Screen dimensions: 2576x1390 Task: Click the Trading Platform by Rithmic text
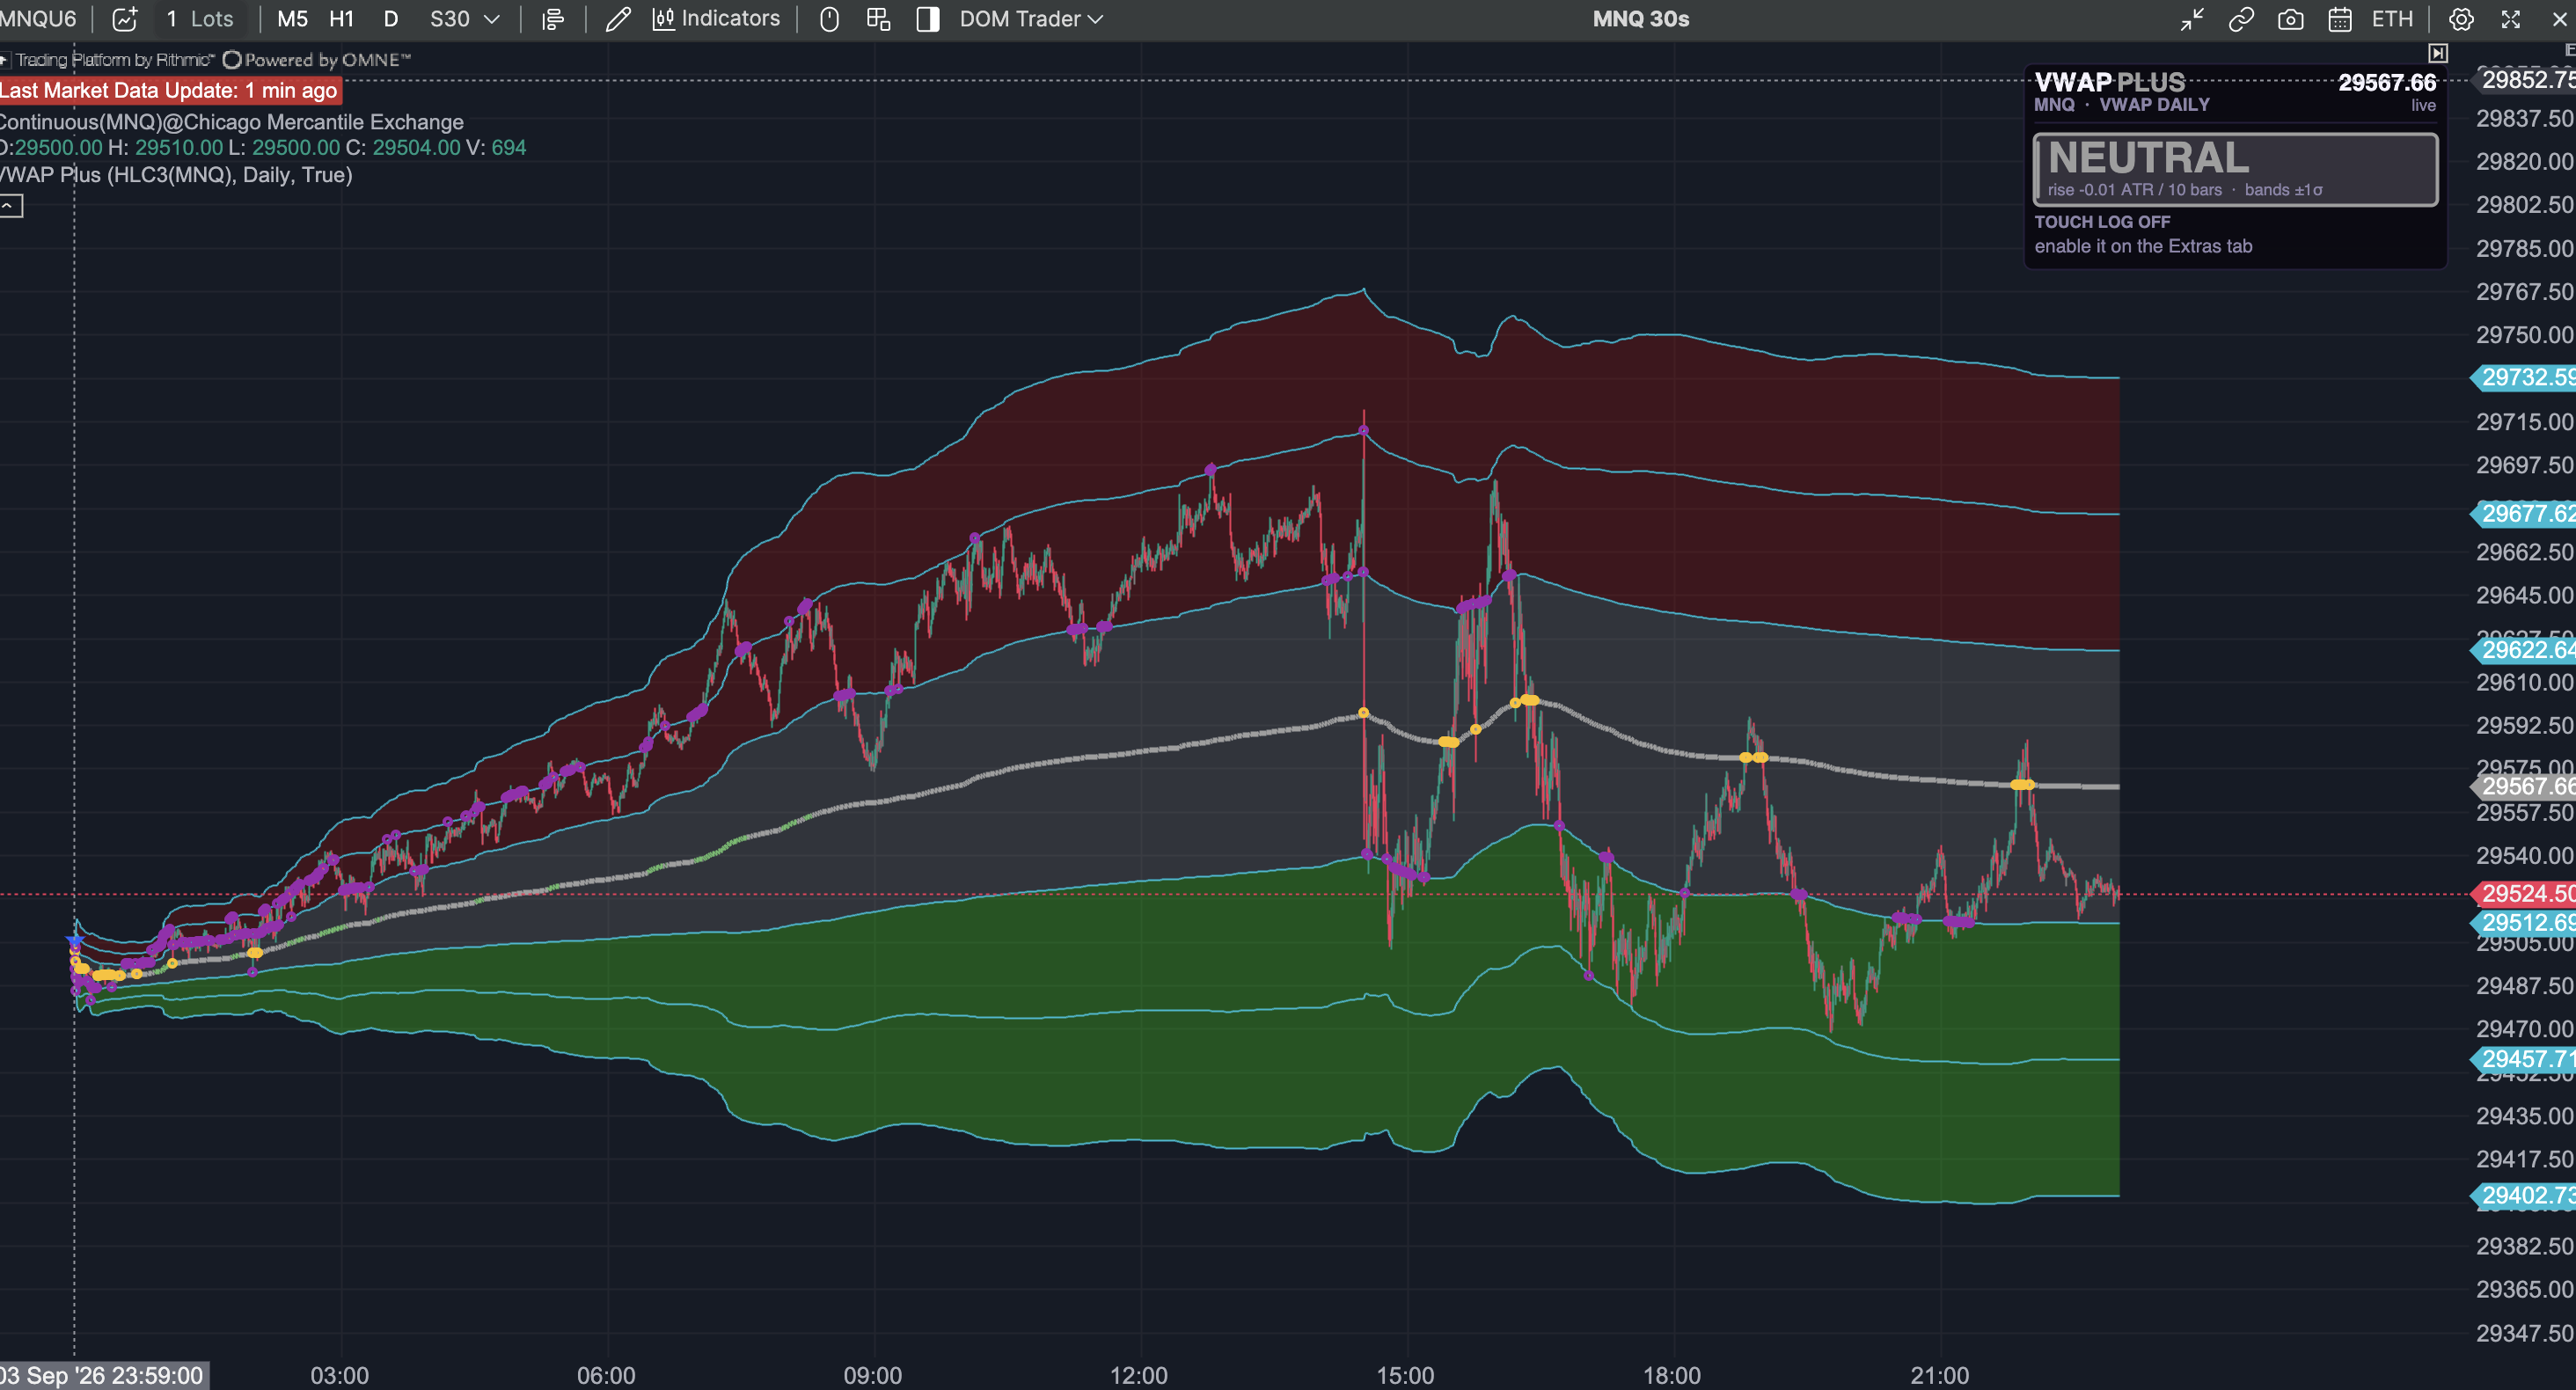pyautogui.click(x=114, y=60)
